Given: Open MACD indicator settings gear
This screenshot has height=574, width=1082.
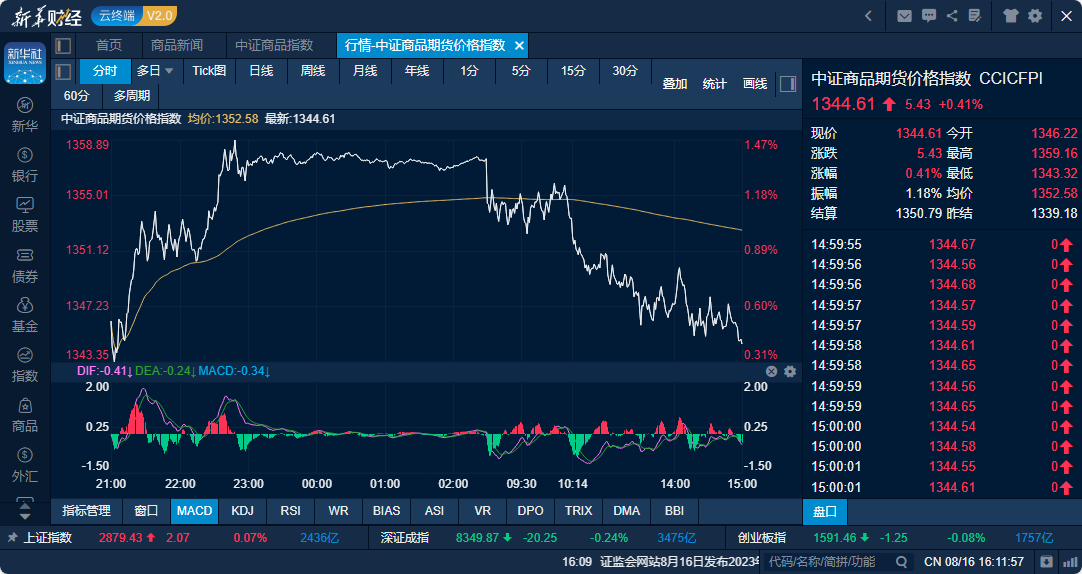Looking at the screenshot, I should tap(790, 371).
